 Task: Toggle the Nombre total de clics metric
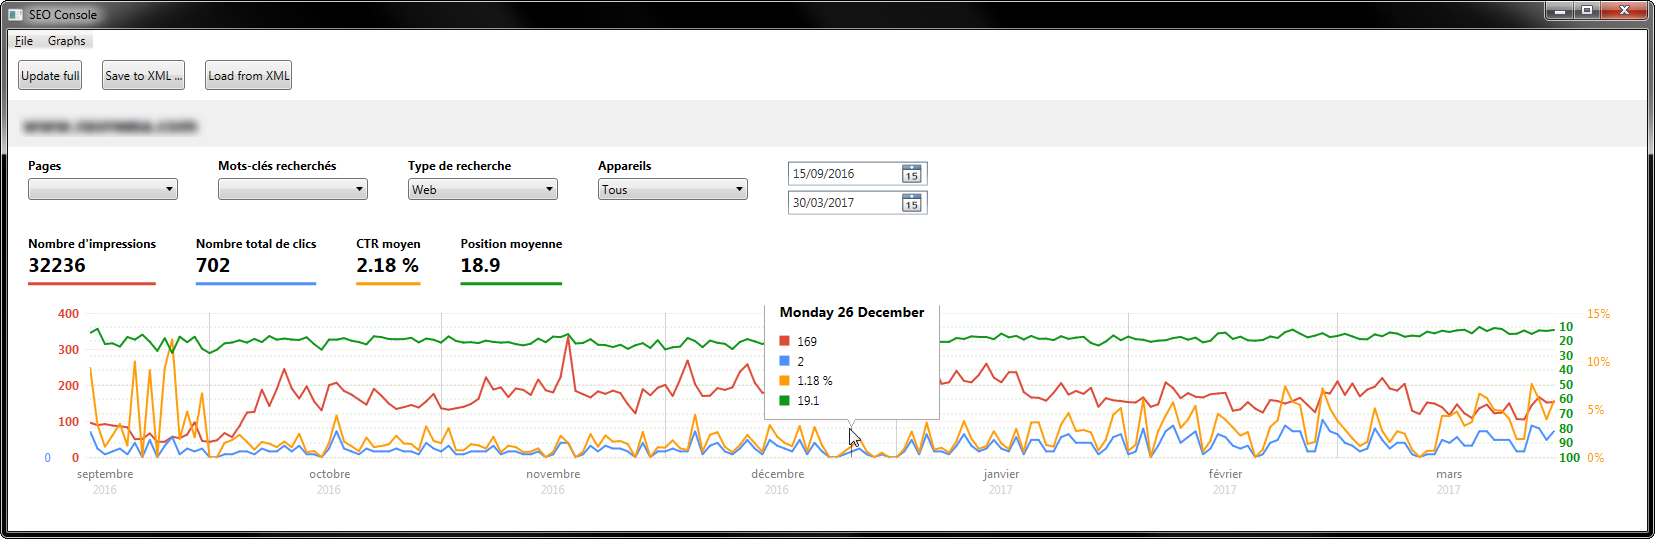coord(255,257)
